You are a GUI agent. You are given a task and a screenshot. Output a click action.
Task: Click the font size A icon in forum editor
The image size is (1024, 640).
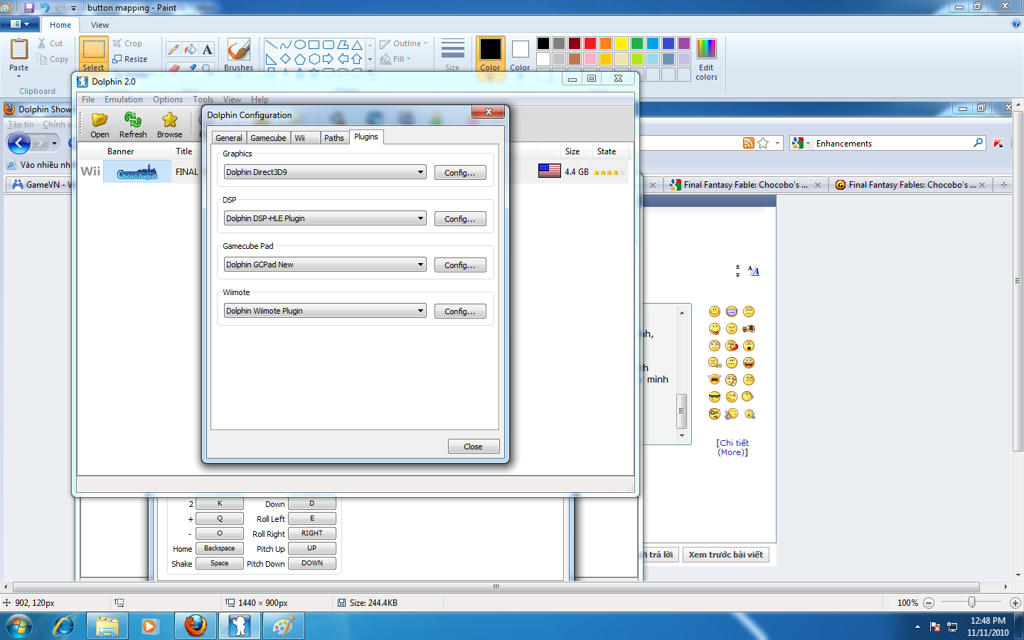tap(754, 271)
